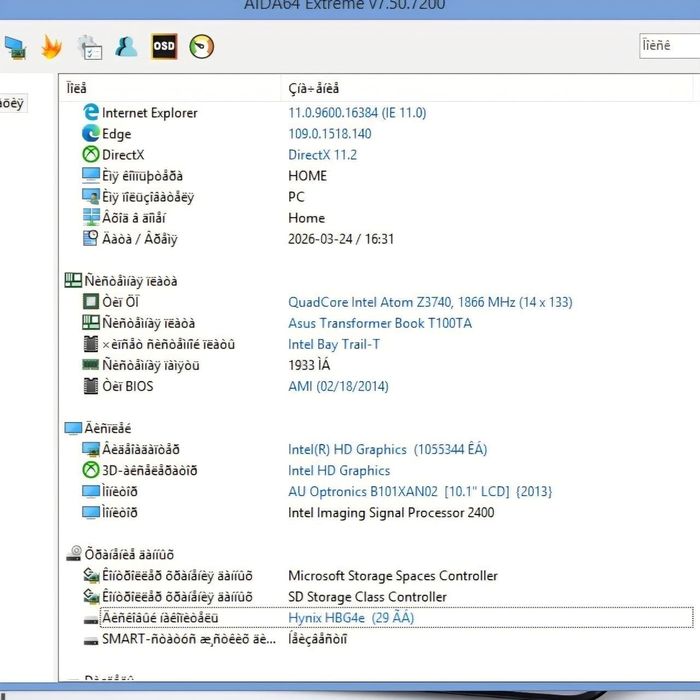Open the network audit toolbar icon
The width and height of the screenshot is (700, 700).
pyautogui.click(x=15, y=47)
